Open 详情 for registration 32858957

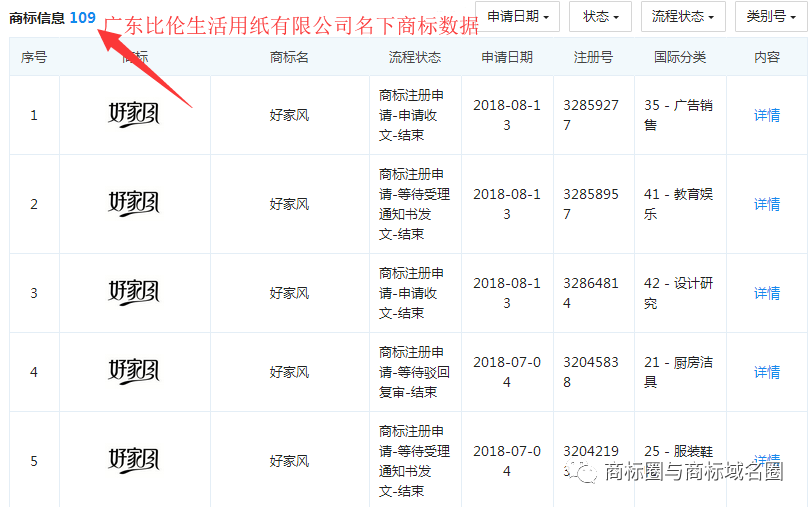tap(767, 204)
